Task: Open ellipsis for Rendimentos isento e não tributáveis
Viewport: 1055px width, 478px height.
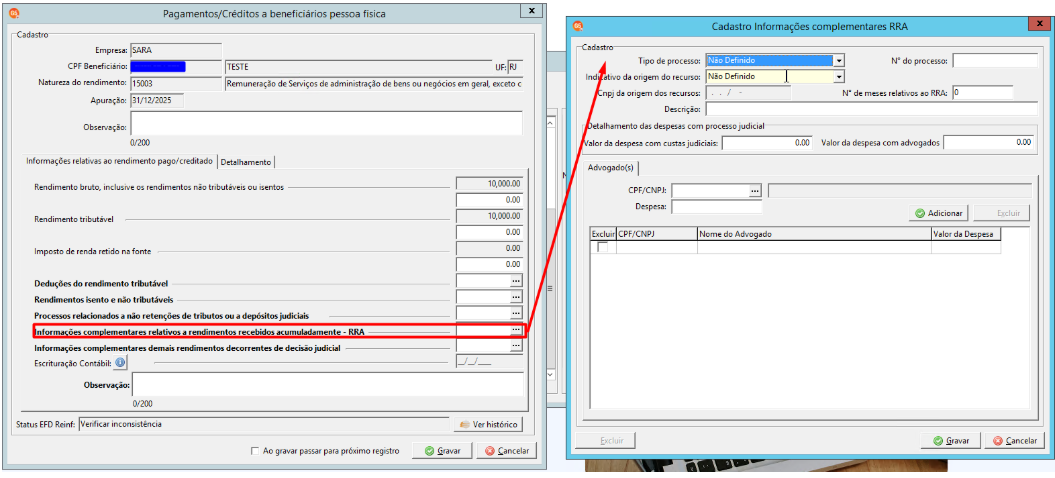Action: click(x=516, y=297)
